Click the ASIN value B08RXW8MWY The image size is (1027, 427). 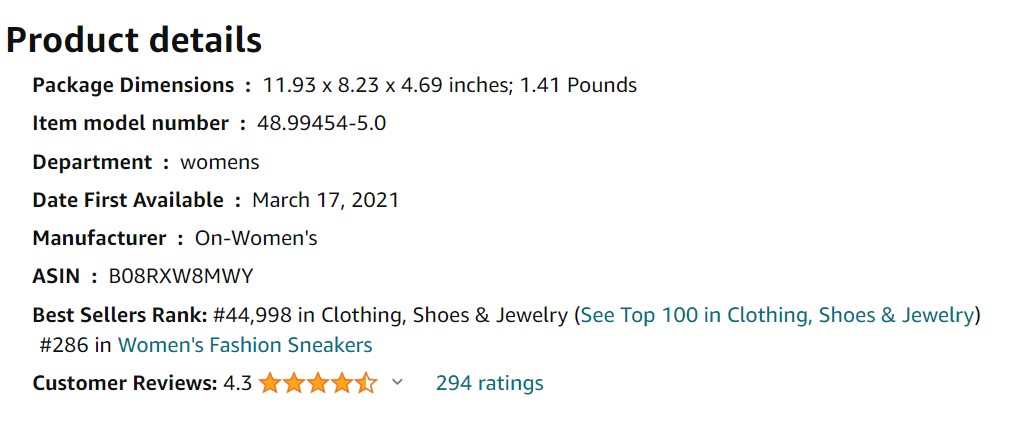(181, 276)
